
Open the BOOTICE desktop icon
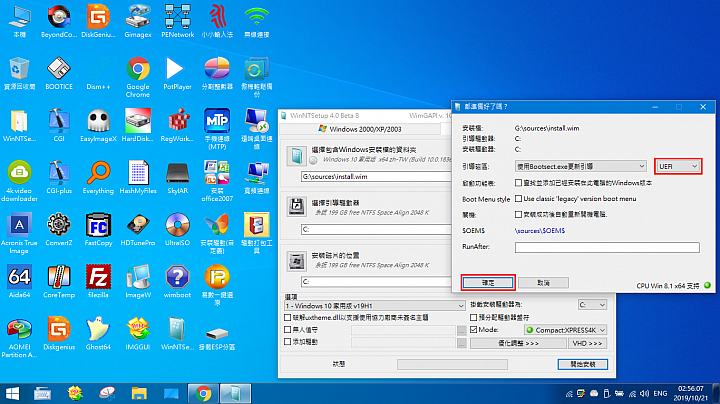point(59,73)
